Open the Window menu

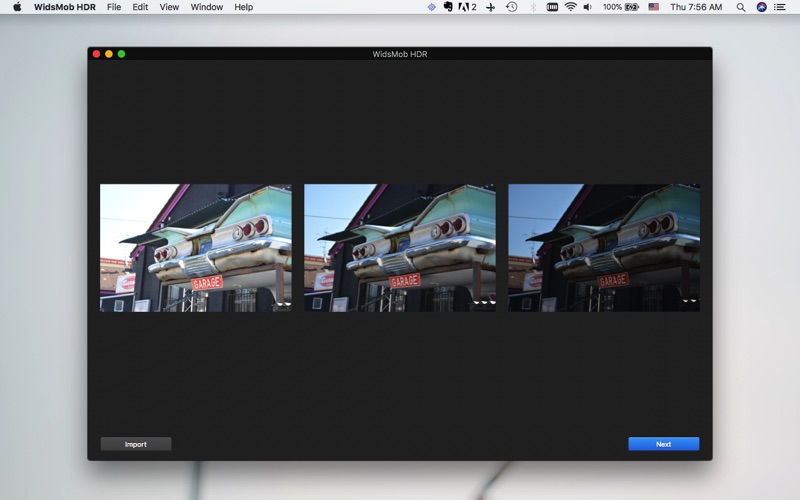[x=206, y=7]
